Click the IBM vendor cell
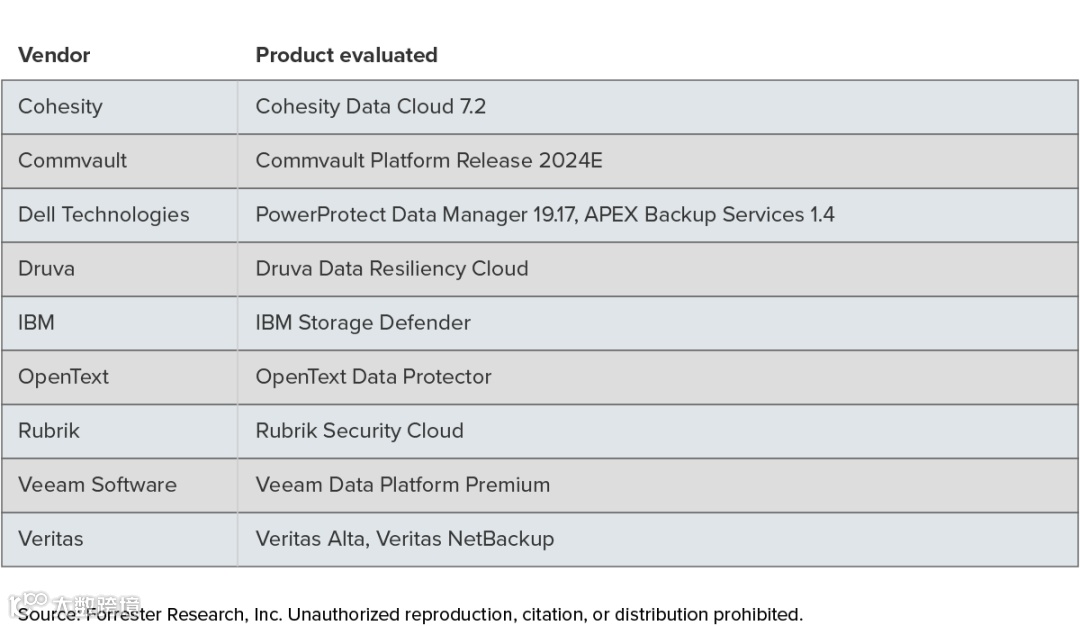The width and height of the screenshot is (1080, 626). (x=36, y=323)
